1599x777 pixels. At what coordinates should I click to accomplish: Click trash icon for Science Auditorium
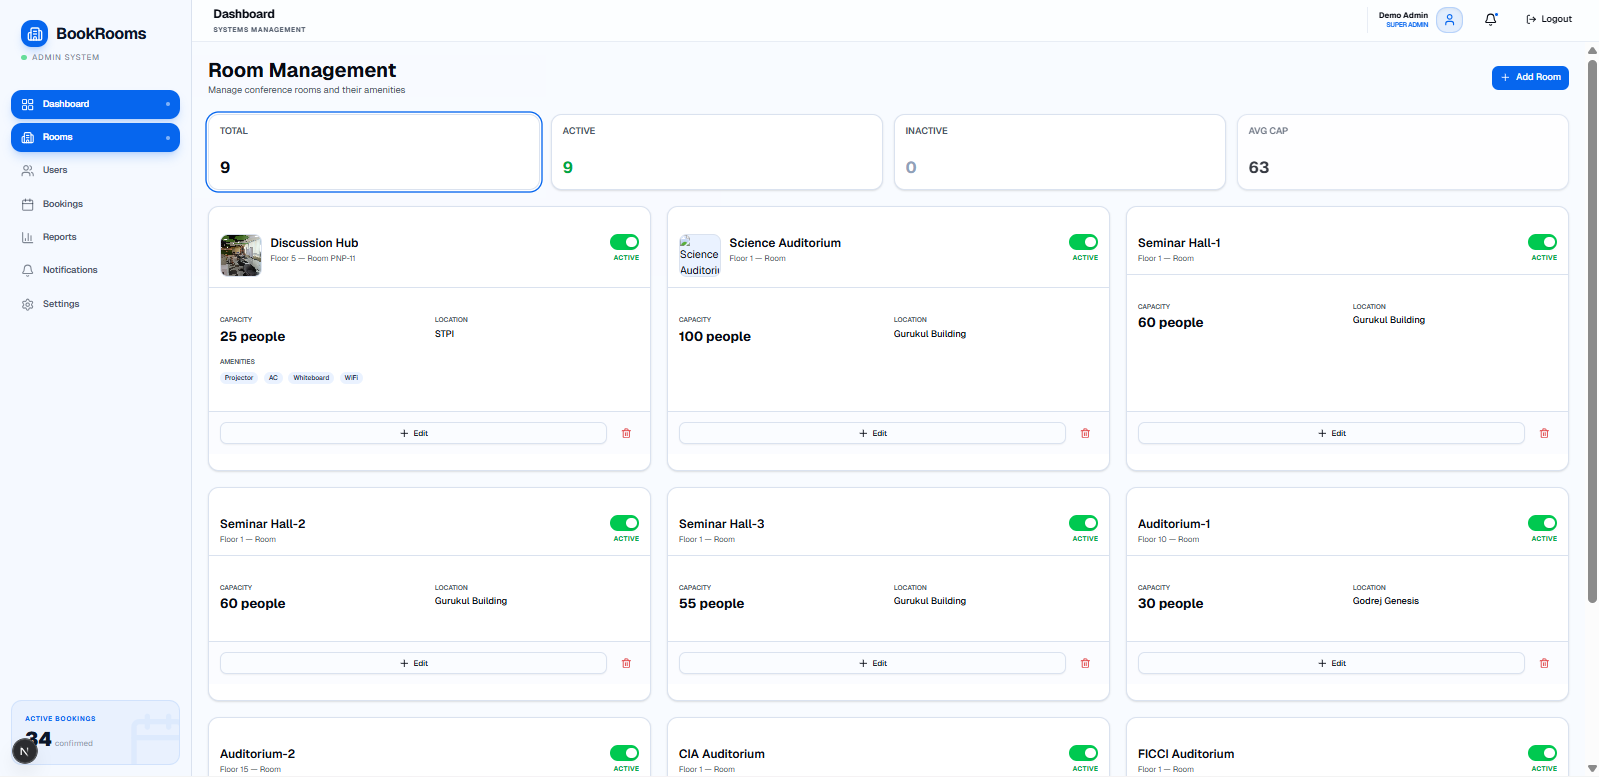click(x=1085, y=433)
